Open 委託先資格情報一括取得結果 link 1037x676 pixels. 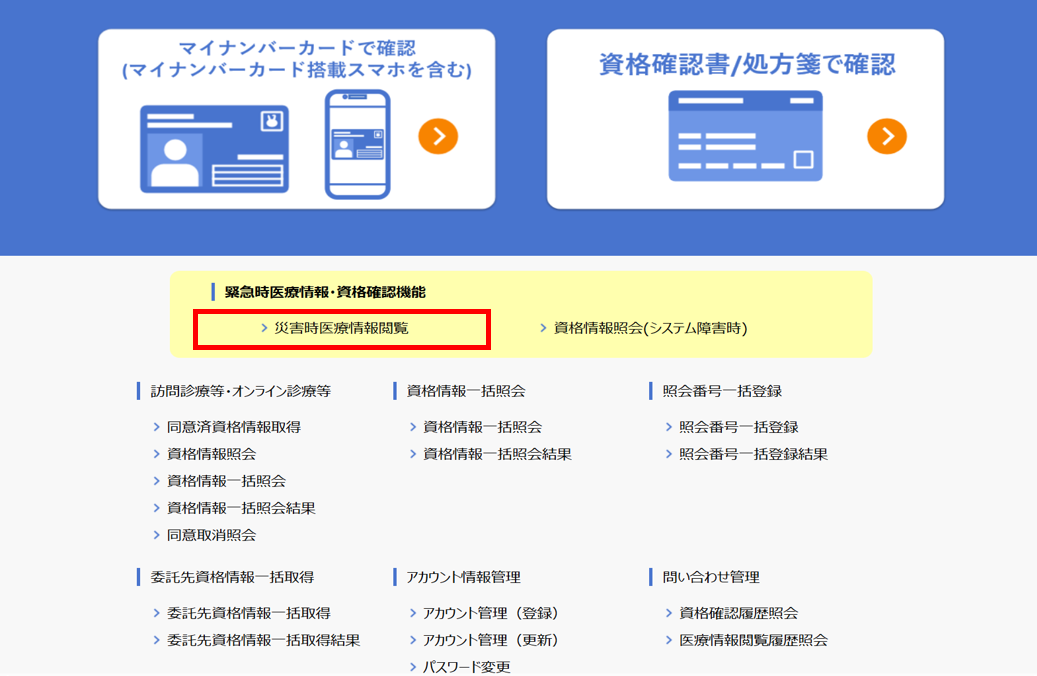click(x=263, y=640)
